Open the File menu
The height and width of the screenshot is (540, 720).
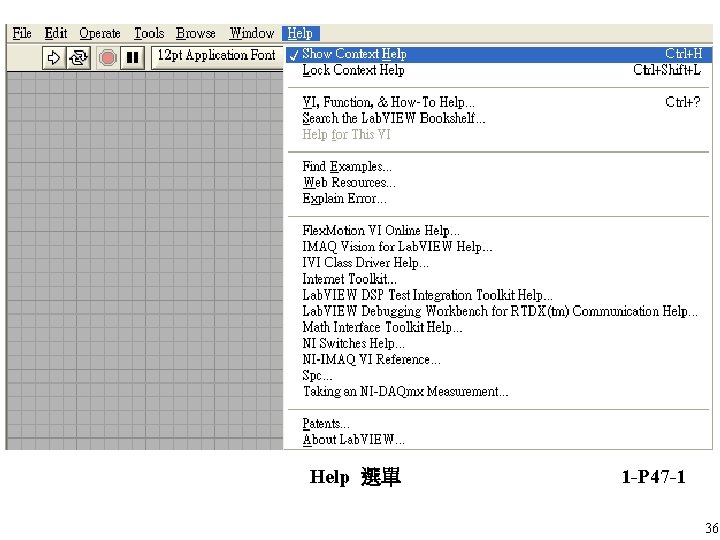[22, 34]
